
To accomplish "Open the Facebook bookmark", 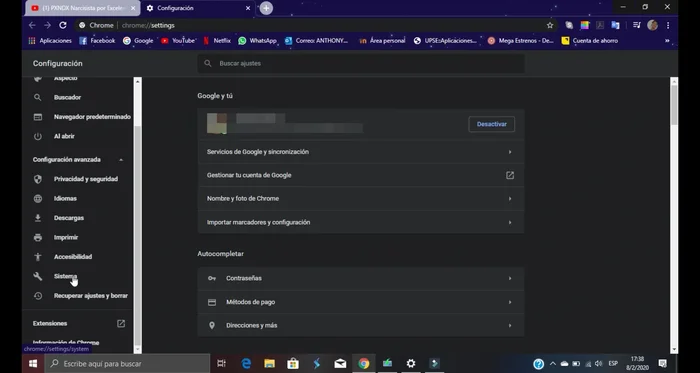I will [x=97, y=41].
